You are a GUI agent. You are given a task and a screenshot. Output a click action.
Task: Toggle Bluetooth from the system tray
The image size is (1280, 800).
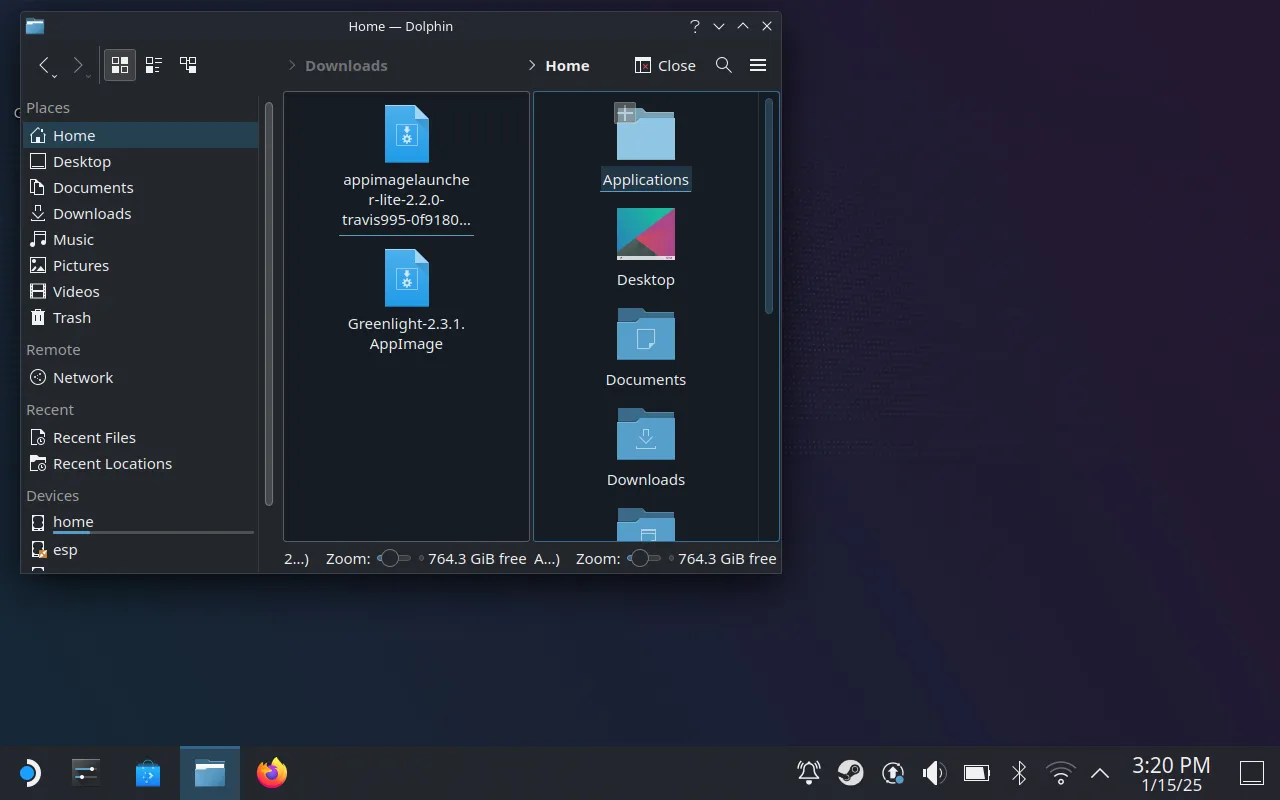(1018, 772)
